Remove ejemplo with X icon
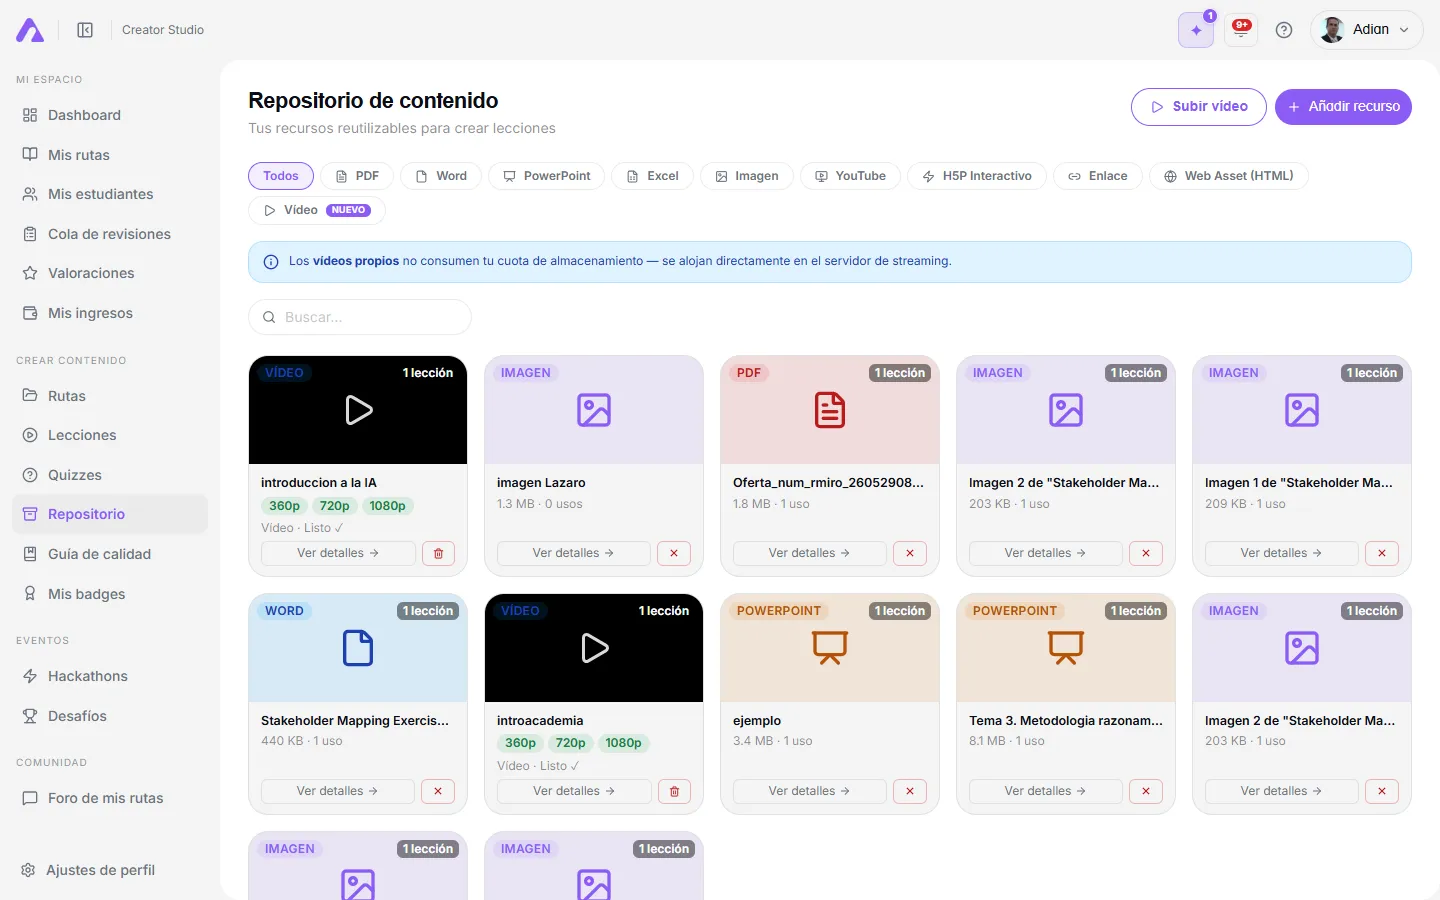 tap(910, 791)
